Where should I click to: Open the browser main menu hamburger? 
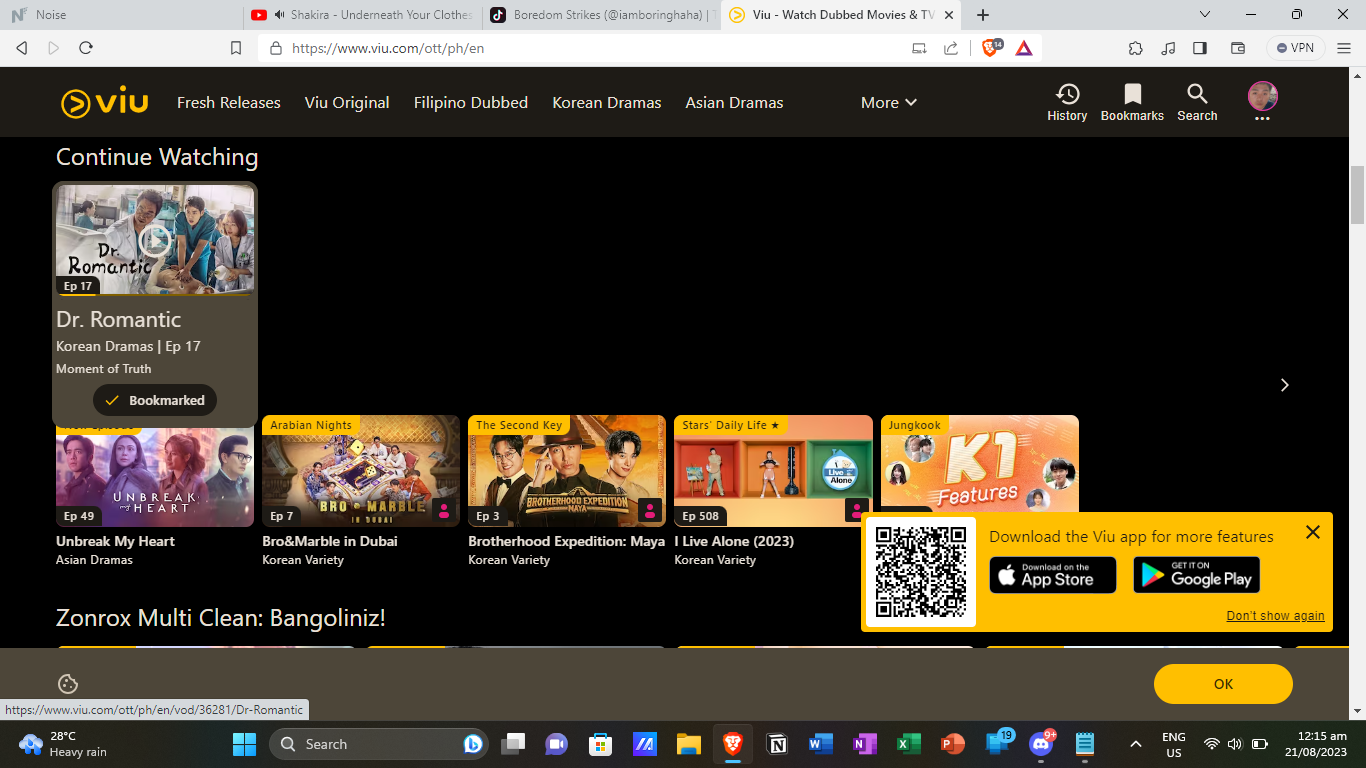click(x=1344, y=48)
